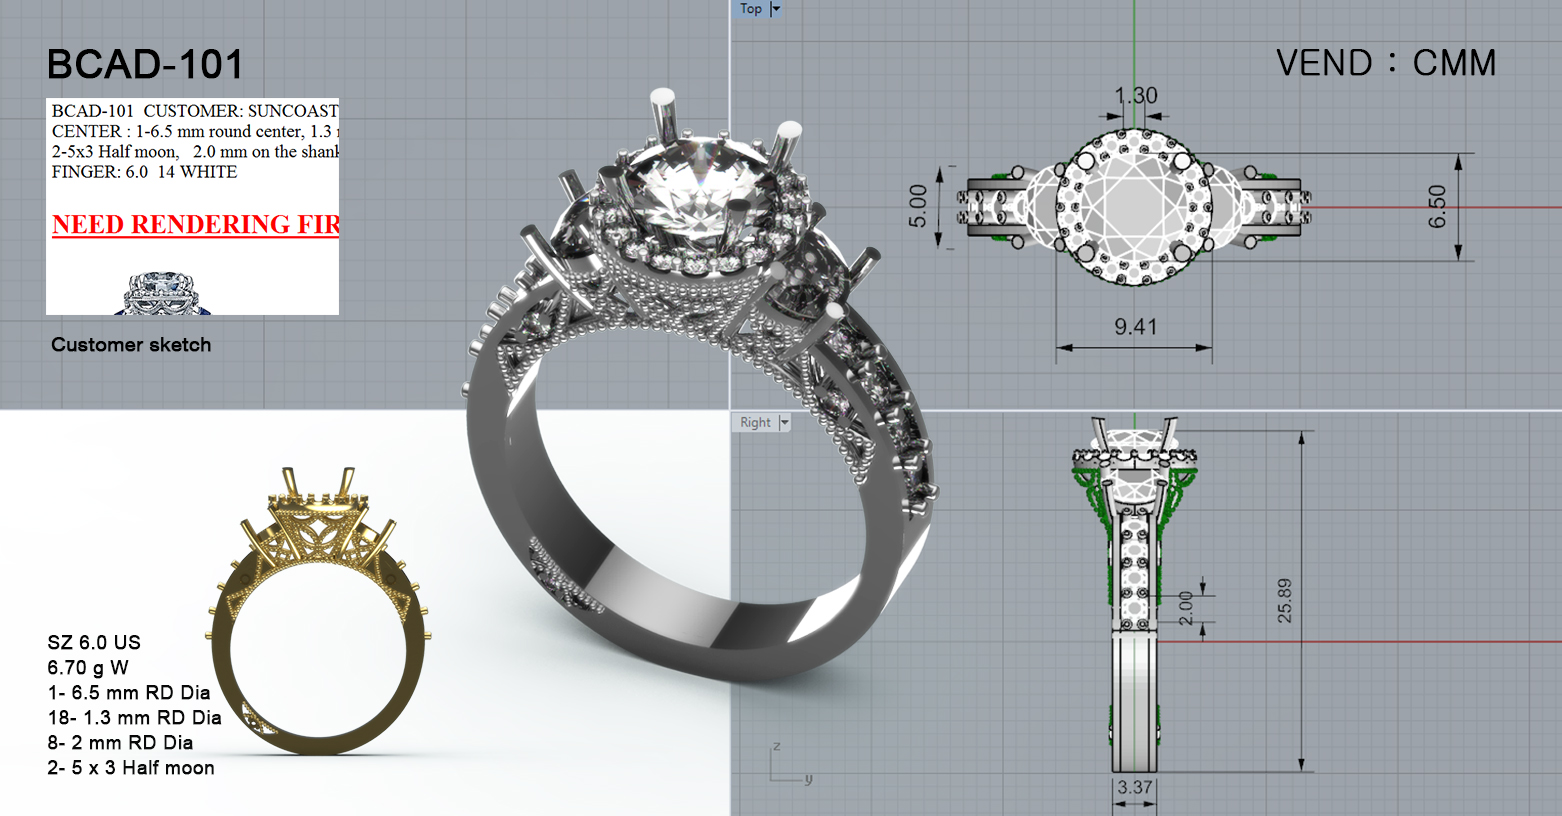Screen dimensions: 1562x816
Task: Click the Right viewport title label
Action: (x=755, y=423)
